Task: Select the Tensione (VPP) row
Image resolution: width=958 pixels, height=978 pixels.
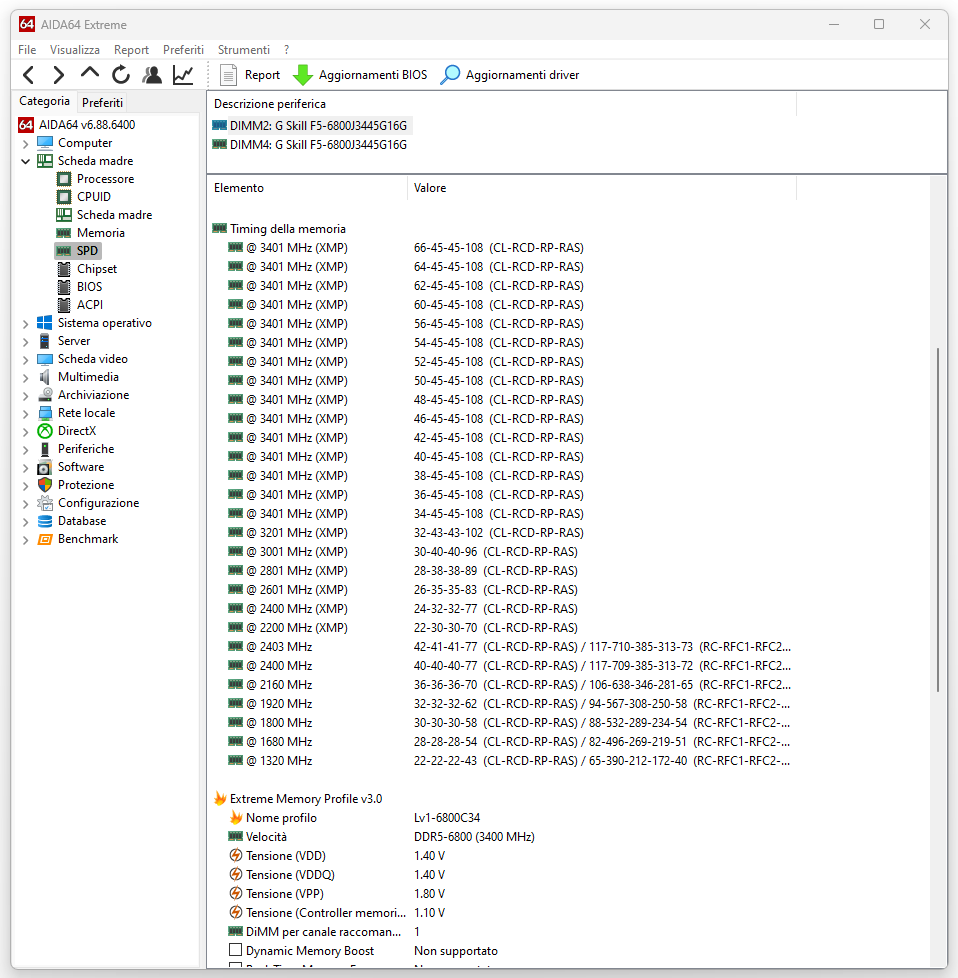Action: tap(501, 894)
